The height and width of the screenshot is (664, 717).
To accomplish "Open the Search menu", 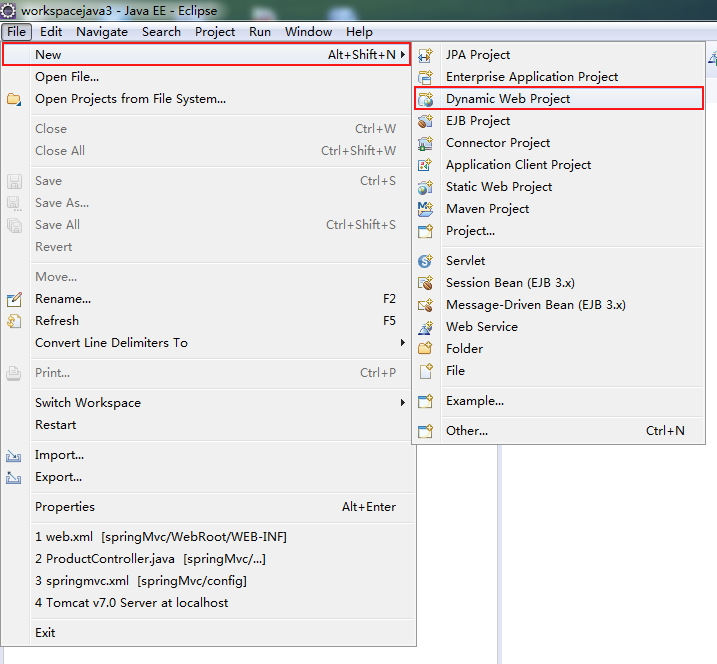I will (161, 32).
